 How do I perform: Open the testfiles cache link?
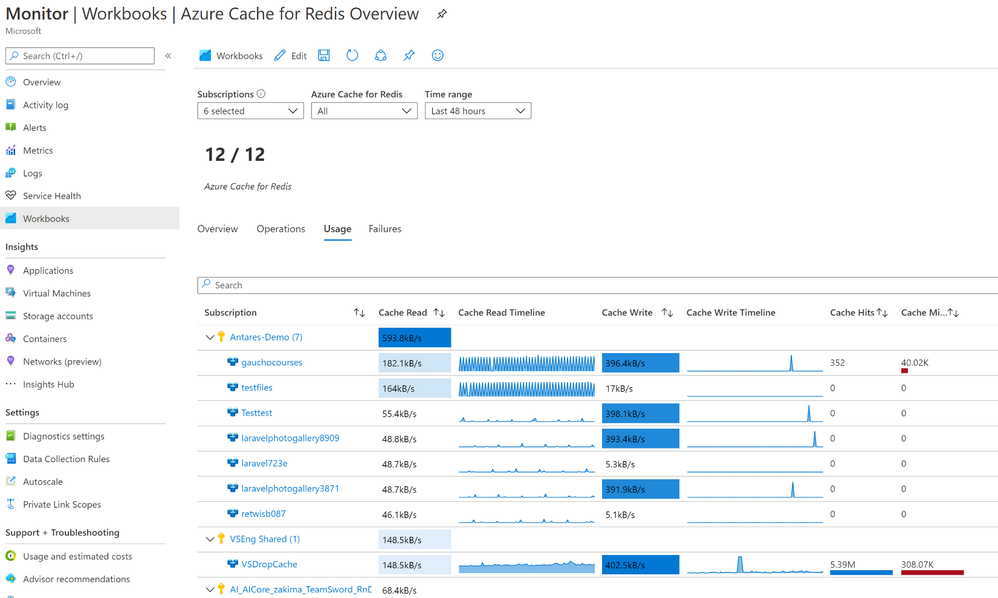257,387
